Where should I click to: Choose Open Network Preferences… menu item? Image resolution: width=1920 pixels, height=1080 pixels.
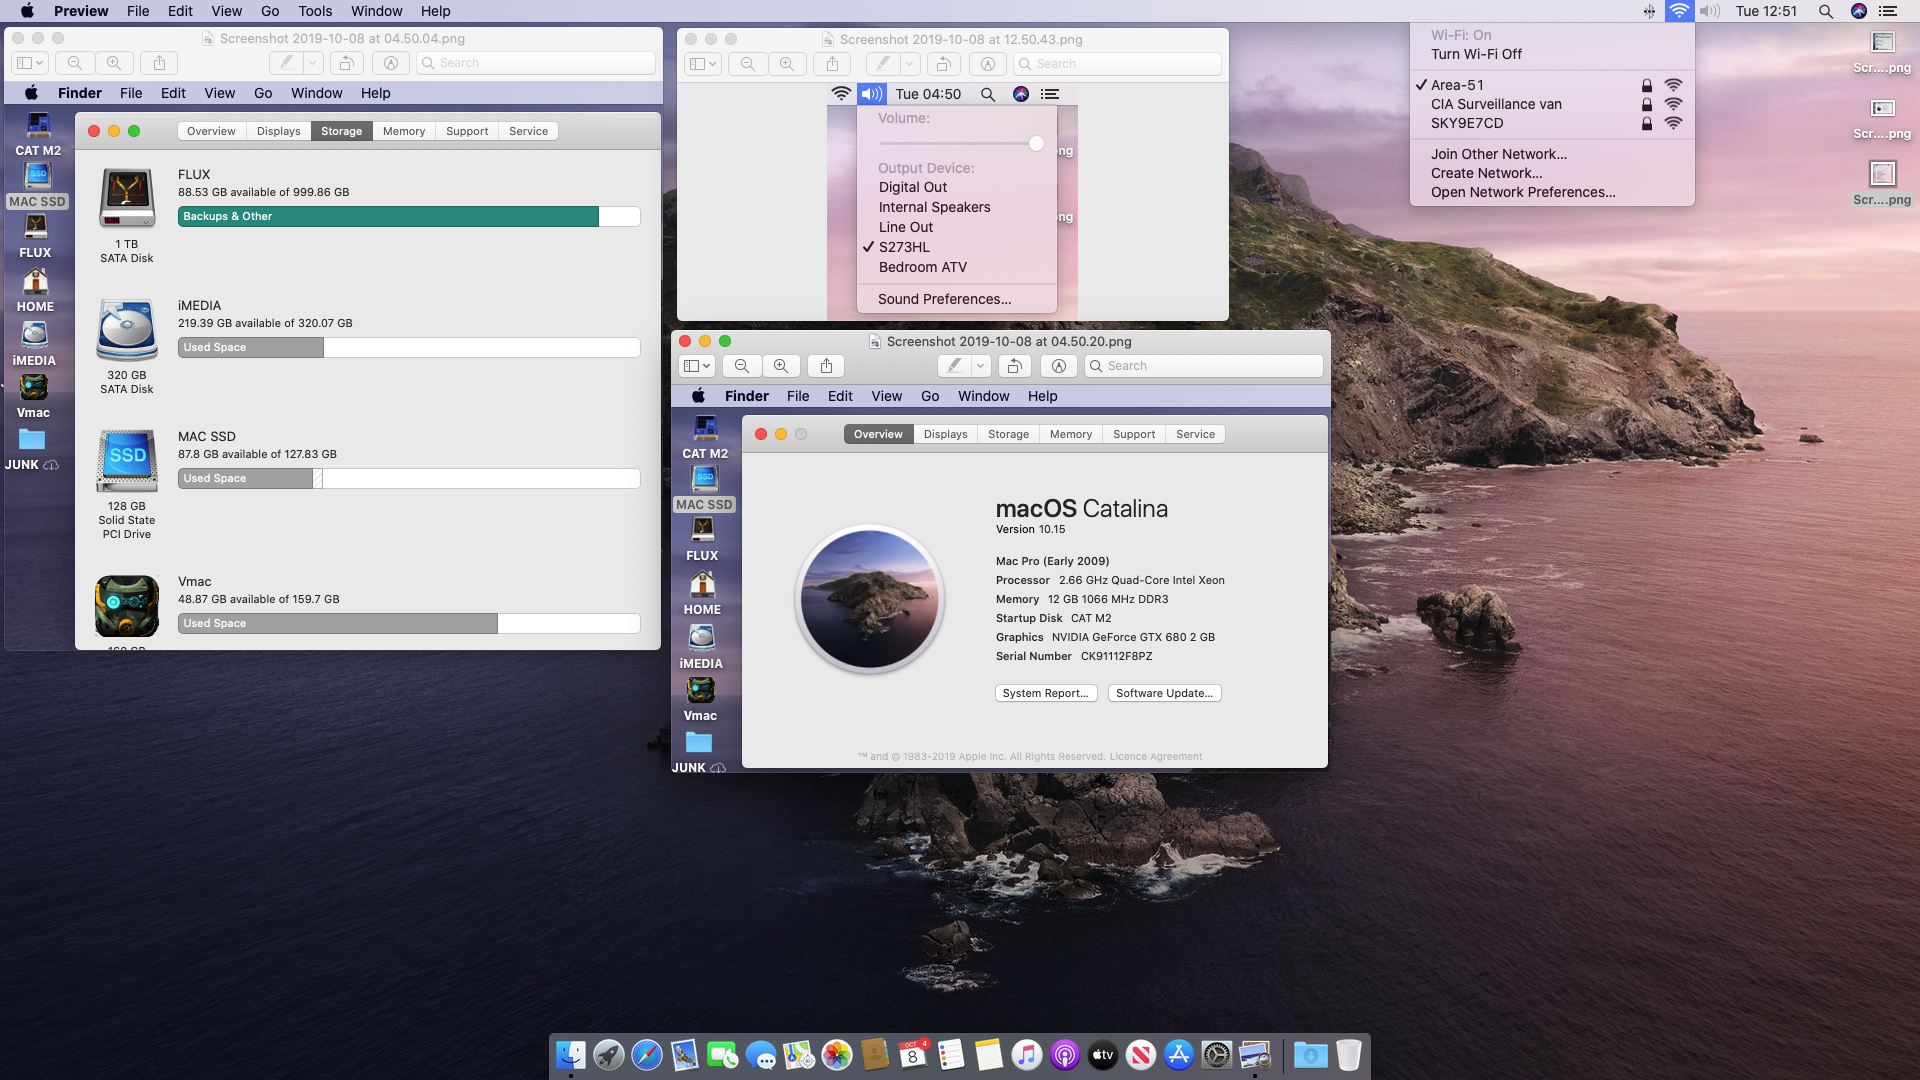pyautogui.click(x=1522, y=192)
